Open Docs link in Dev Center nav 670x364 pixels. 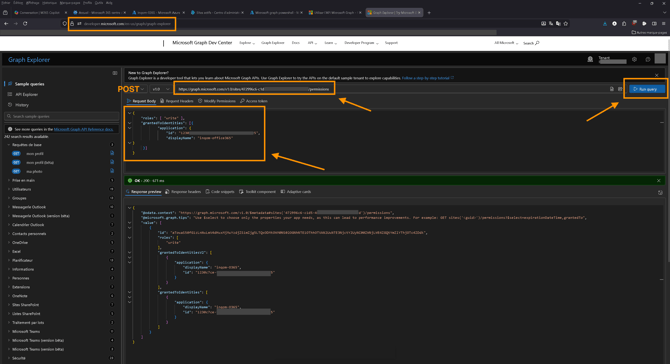[295, 43]
